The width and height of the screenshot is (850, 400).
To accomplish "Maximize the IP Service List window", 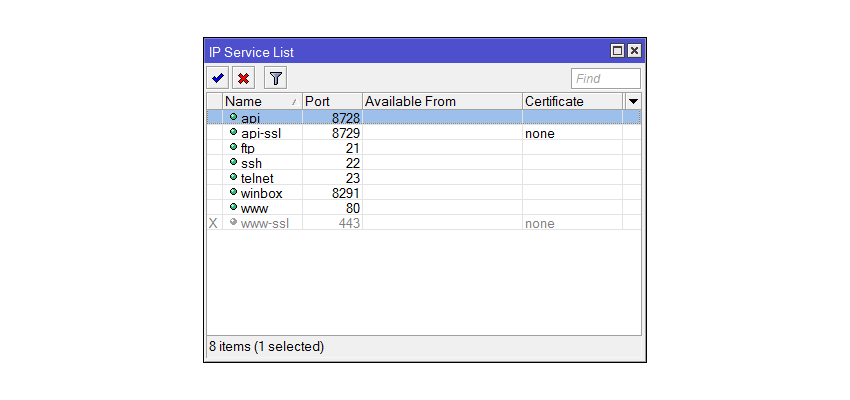I will click(x=617, y=51).
